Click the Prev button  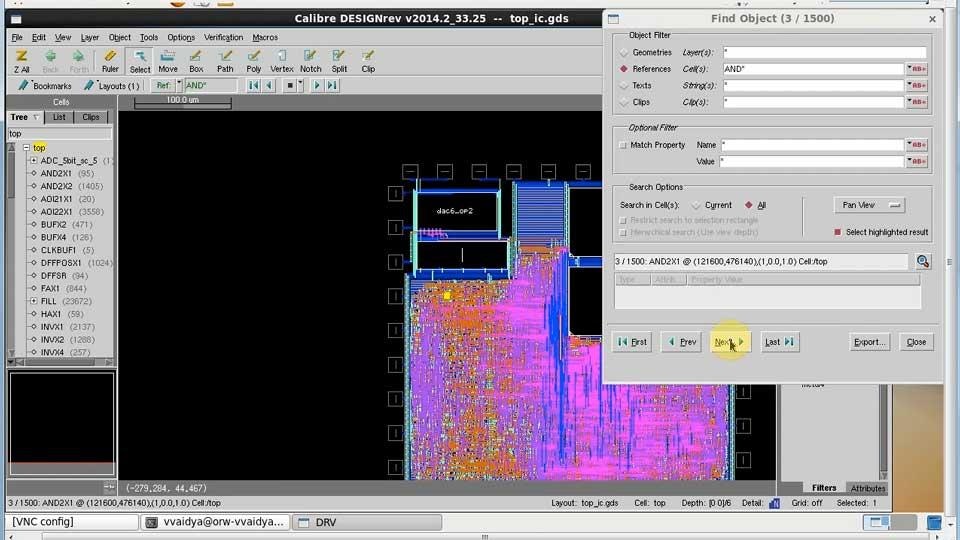pos(681,342)
